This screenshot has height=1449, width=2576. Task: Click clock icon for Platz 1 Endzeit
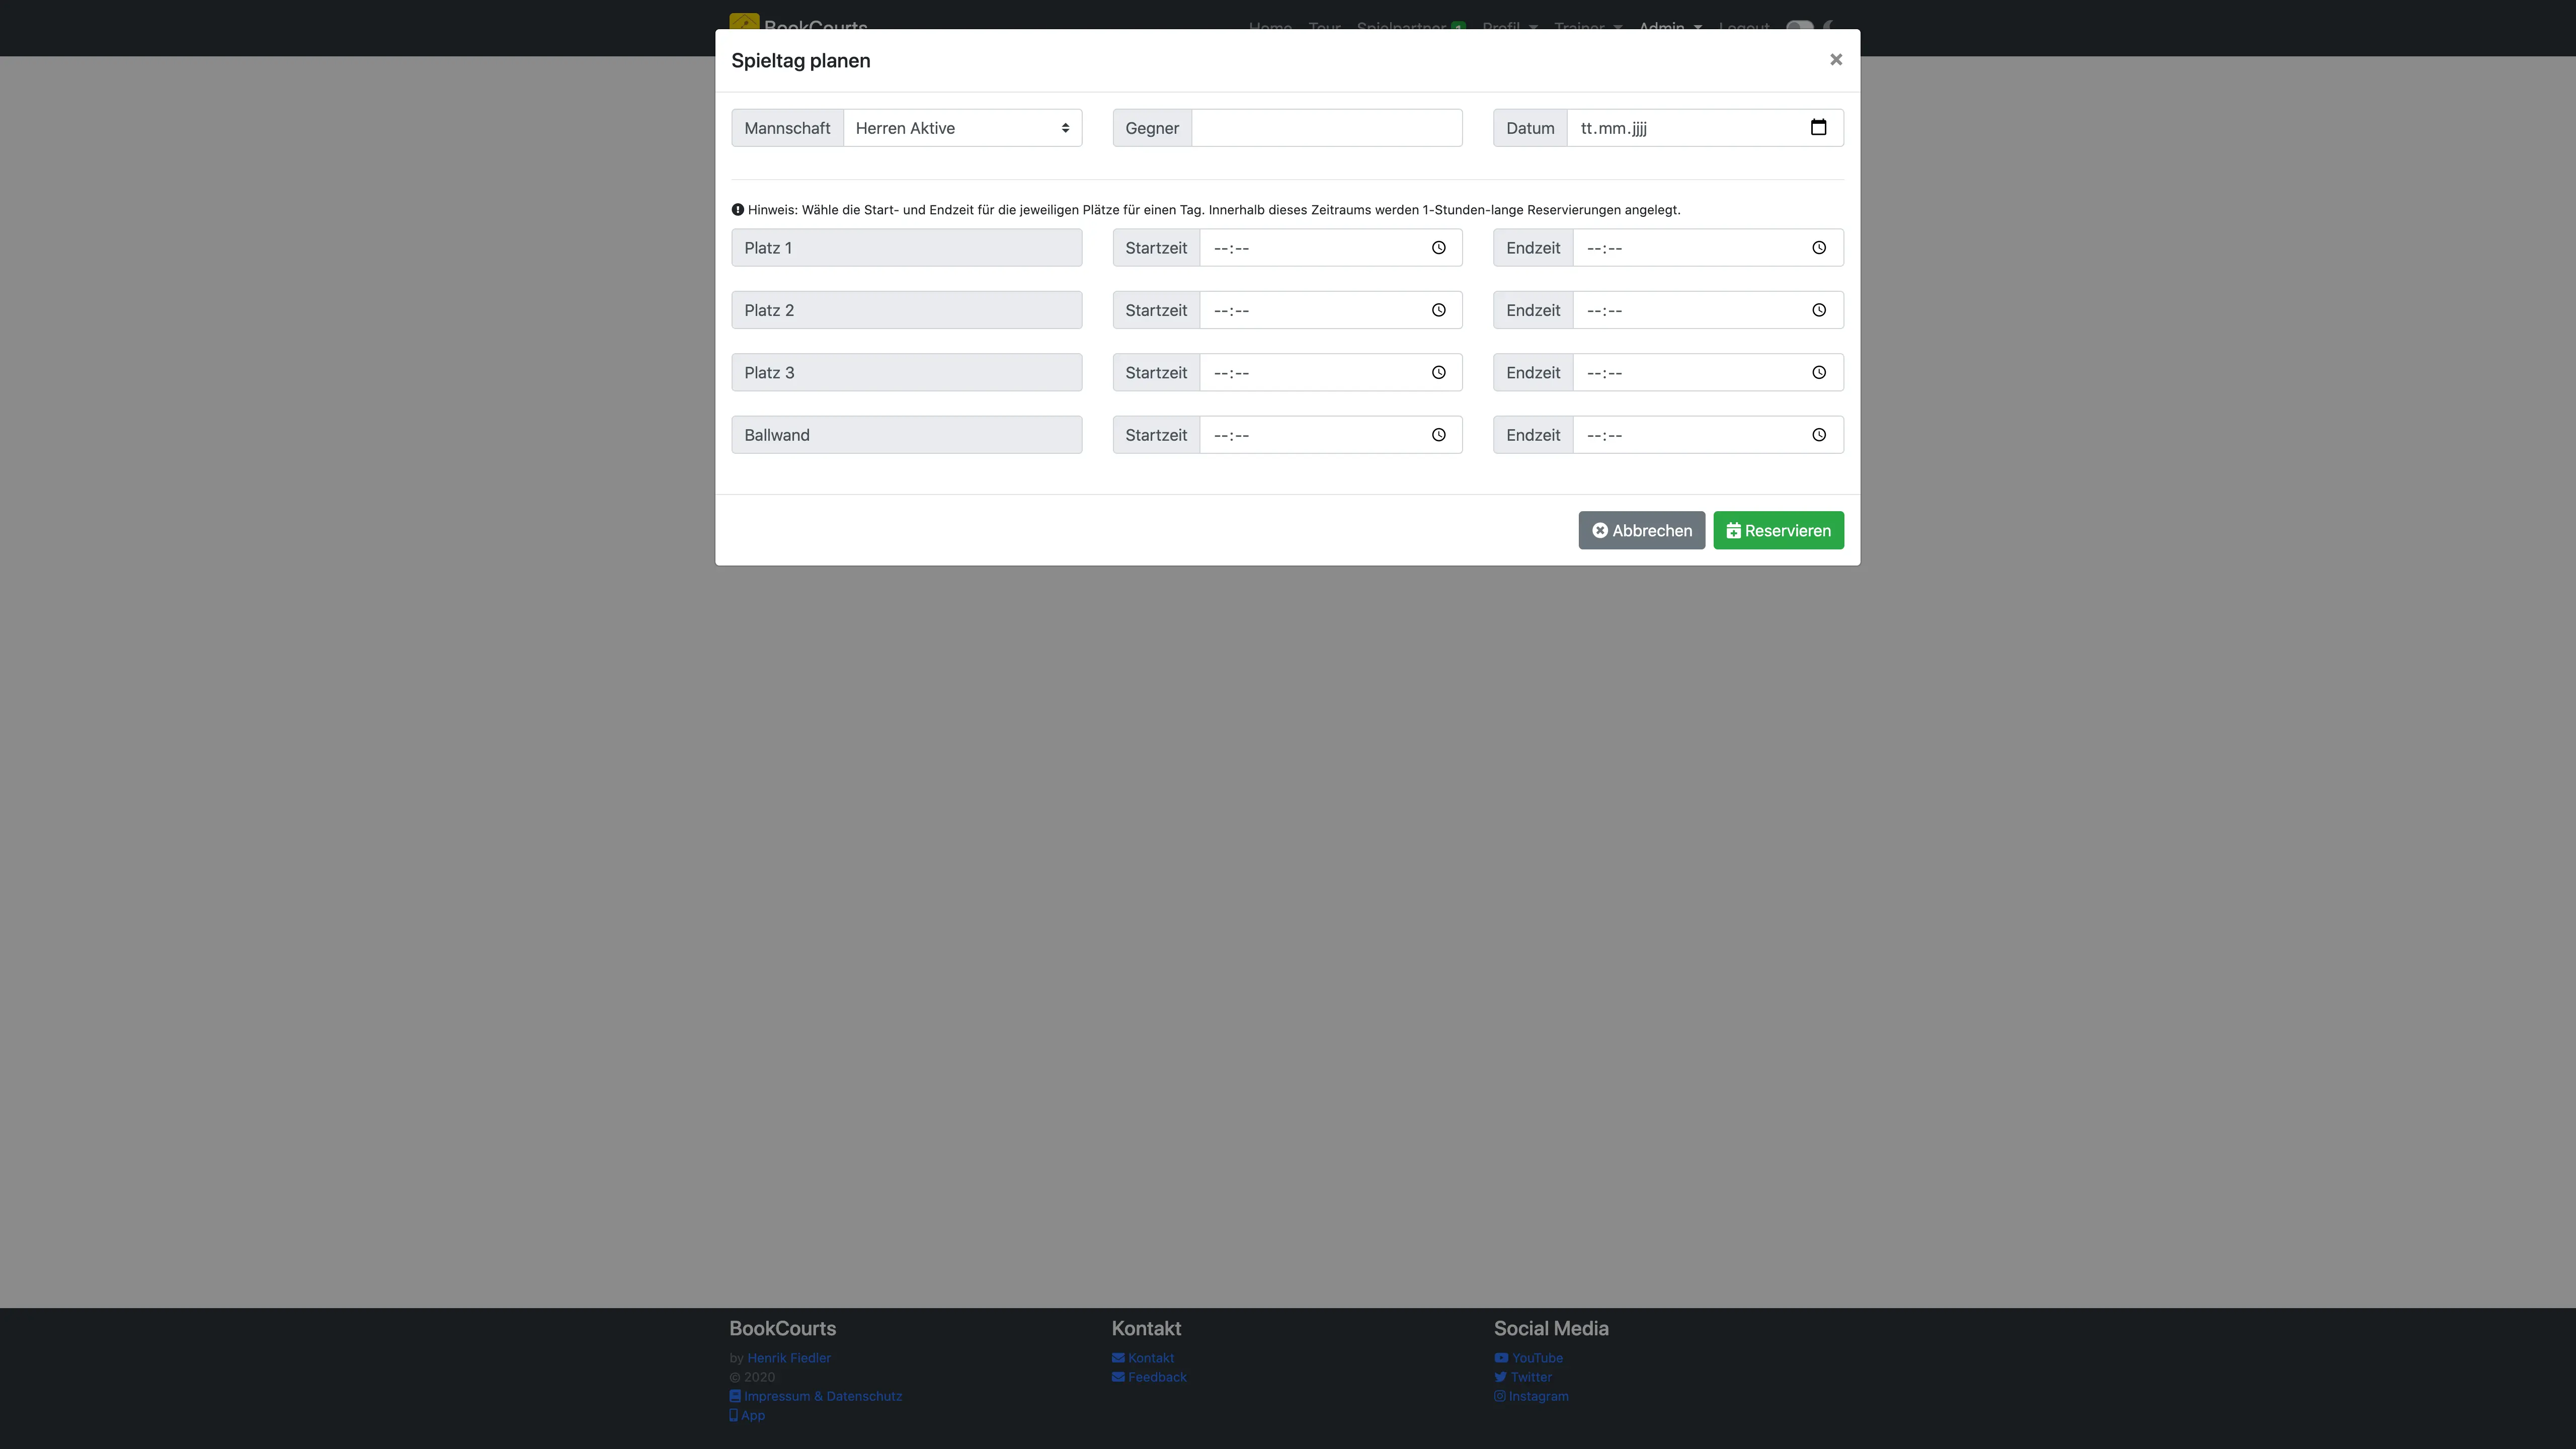pyautogui.click(x=1818, y=248)
